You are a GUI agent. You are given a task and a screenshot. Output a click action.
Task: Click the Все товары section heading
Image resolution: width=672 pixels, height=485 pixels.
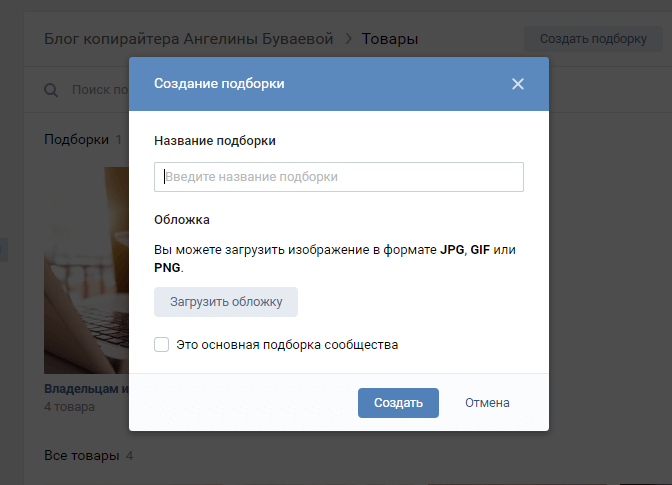click(x=80, y=456)
